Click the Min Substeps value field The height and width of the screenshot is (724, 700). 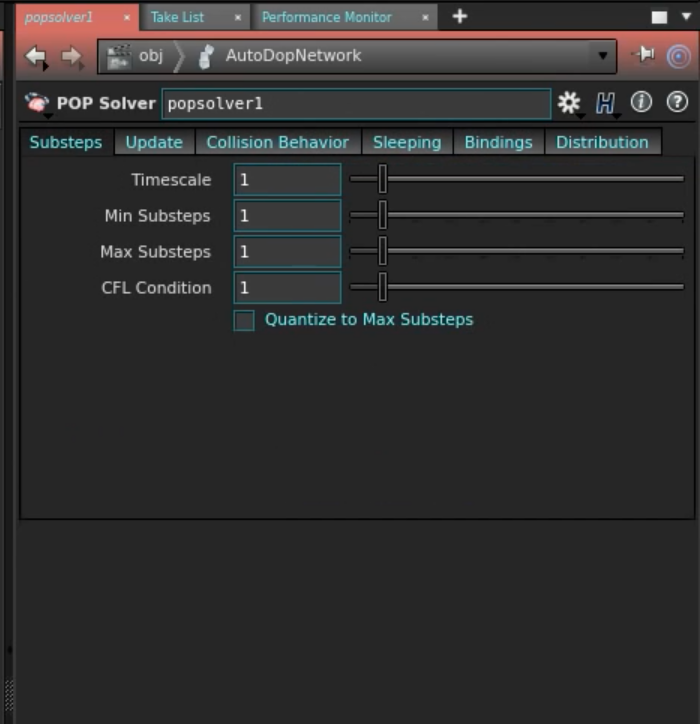287,215
